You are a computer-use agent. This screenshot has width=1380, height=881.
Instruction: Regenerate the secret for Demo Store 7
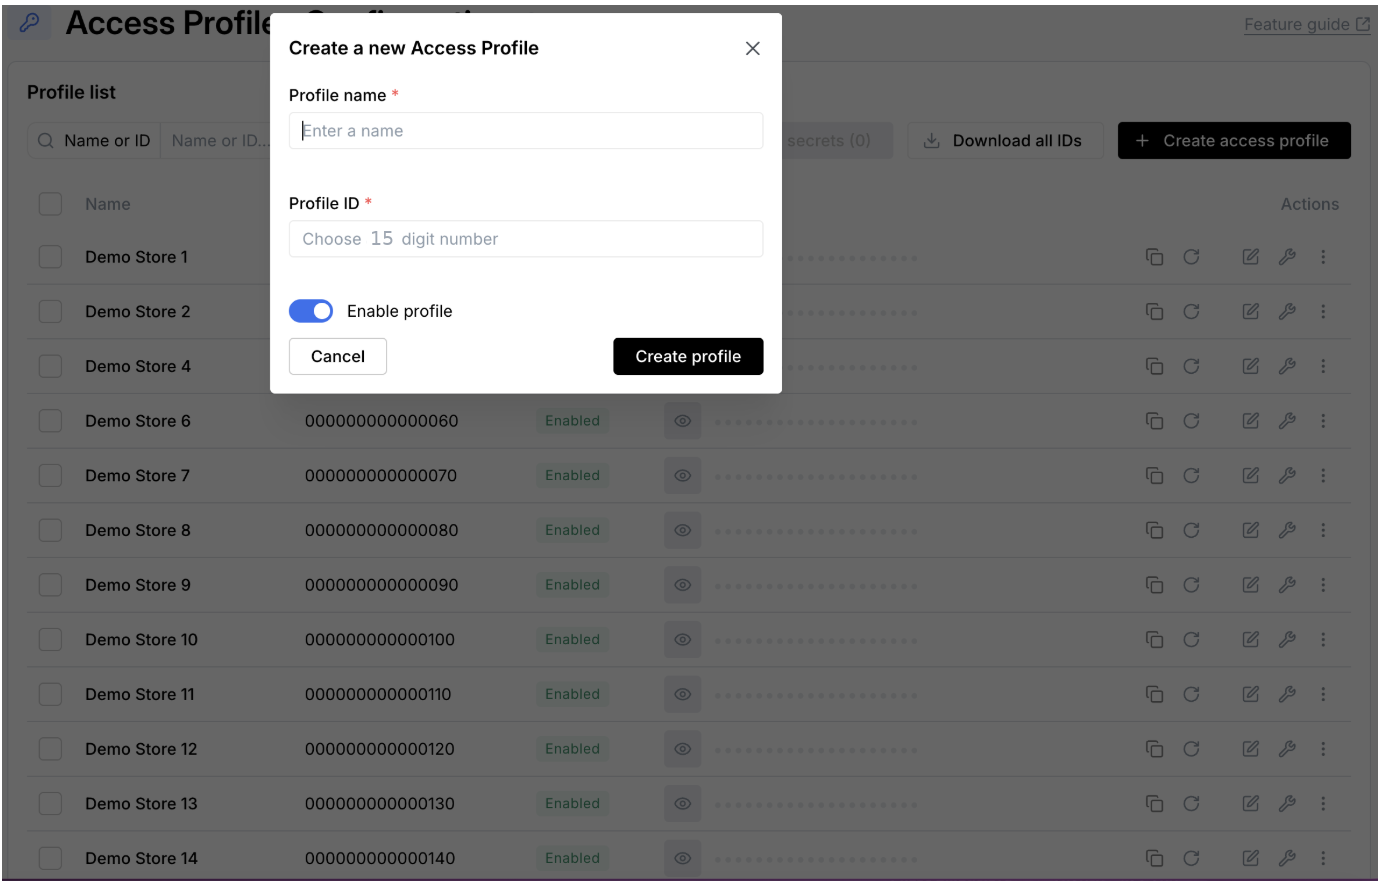(1191, 476)
